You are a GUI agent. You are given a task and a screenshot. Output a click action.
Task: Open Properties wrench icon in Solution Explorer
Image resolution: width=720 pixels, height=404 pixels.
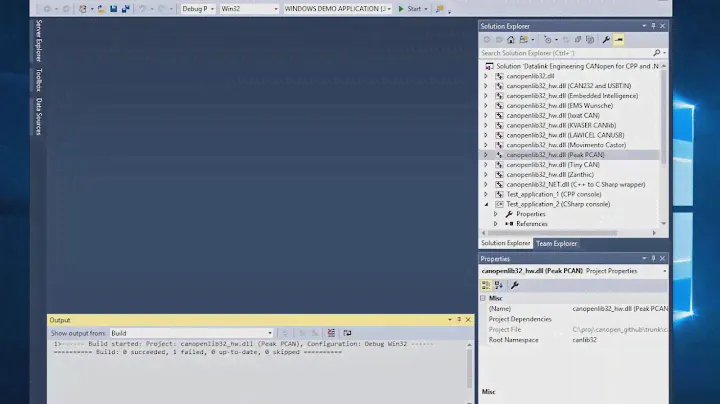[x=605, y=40]
